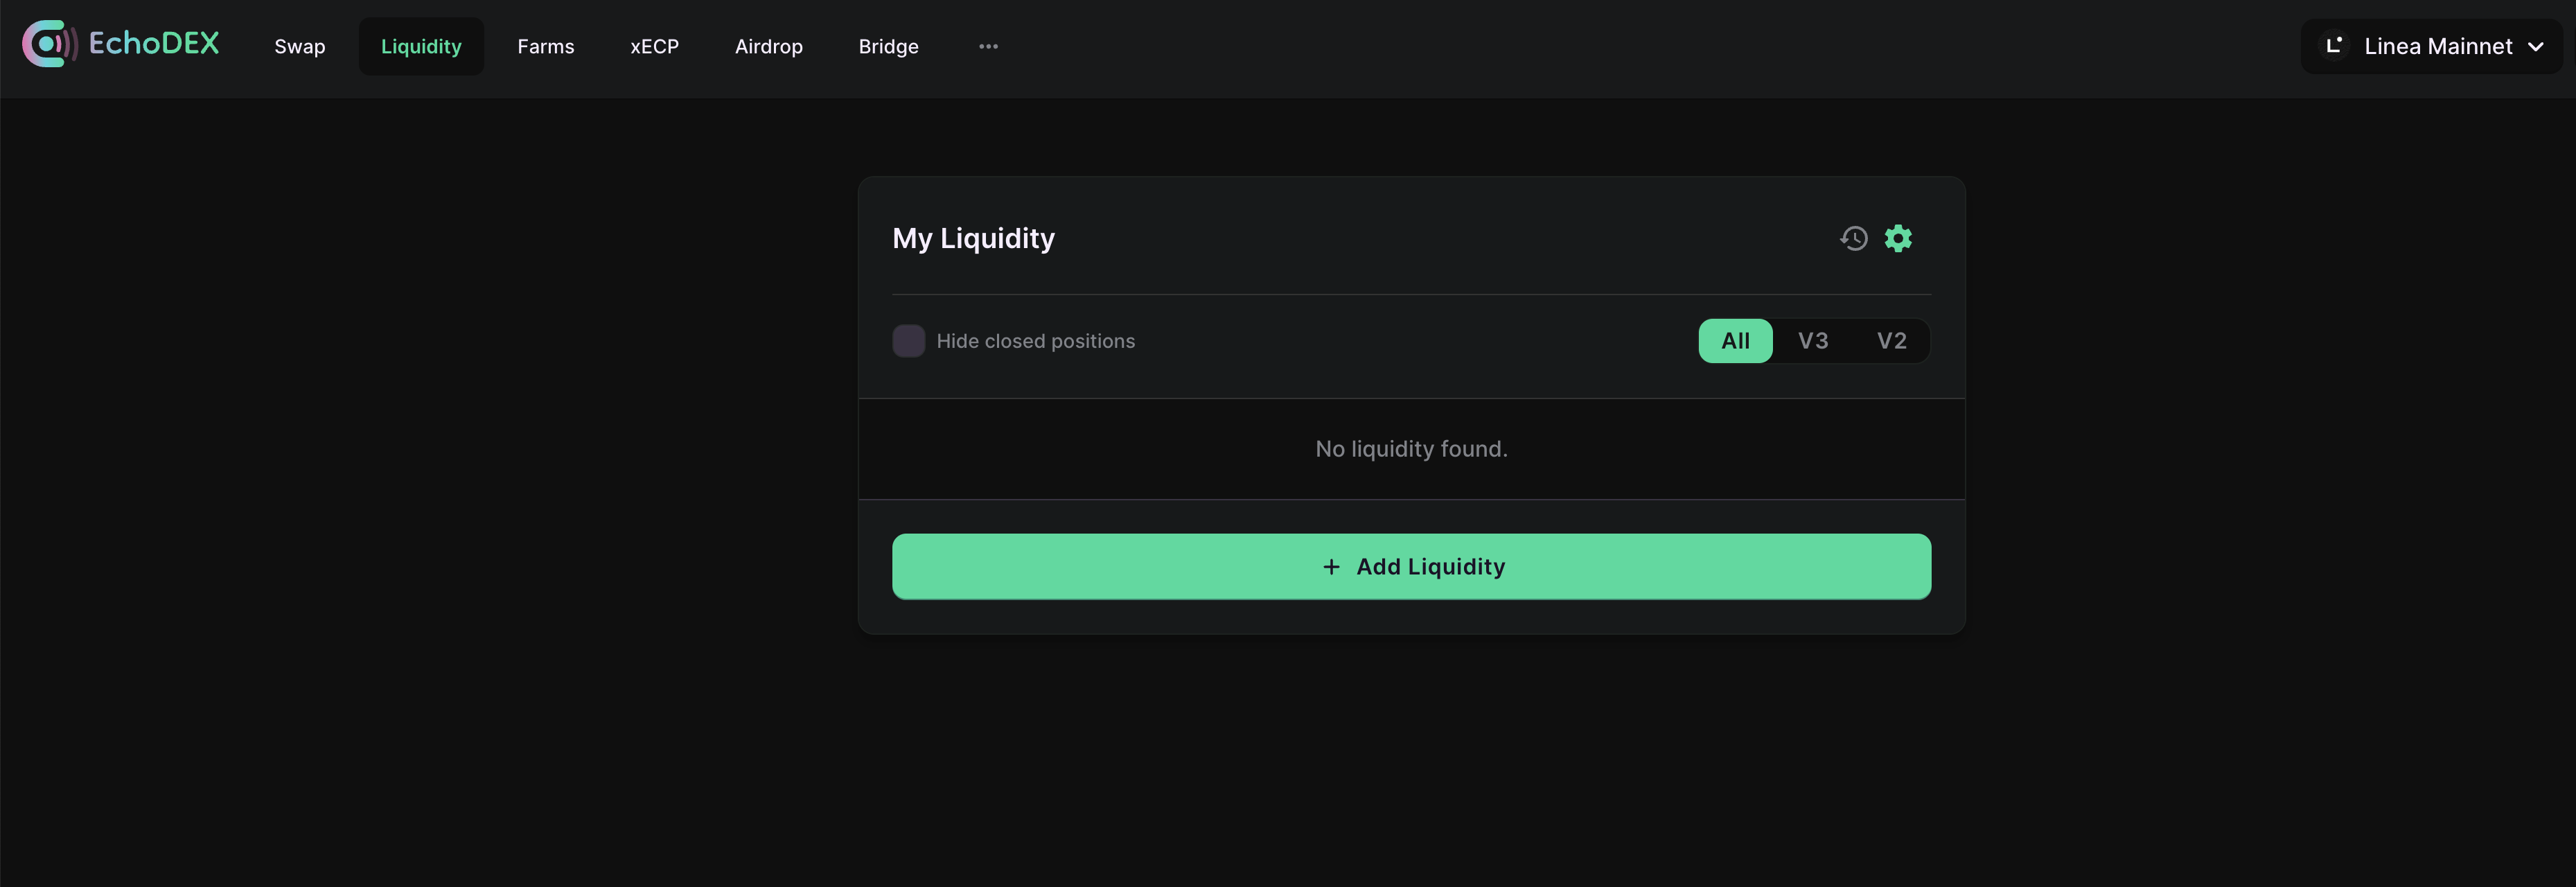Screen dimensions: 2576x887
Task: Click the Add Liquidity button
Action: (1411, 567)
